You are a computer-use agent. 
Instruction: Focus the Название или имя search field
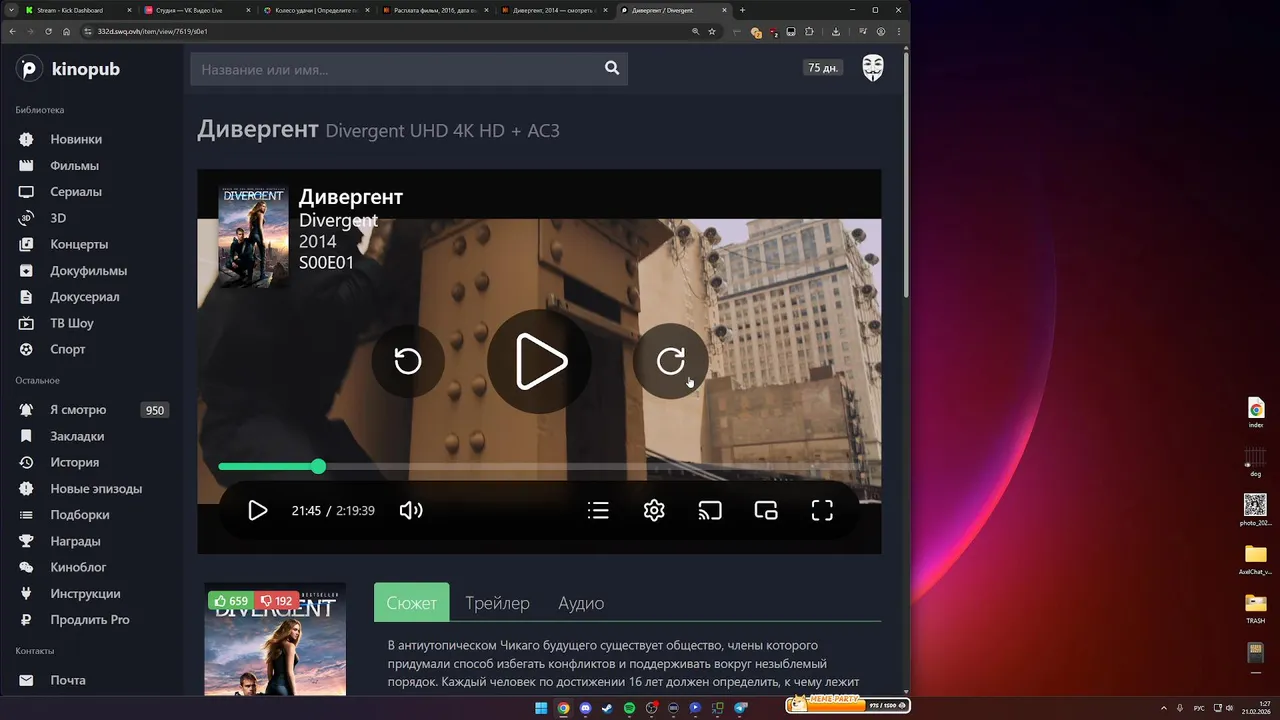pyautogui.click(x=396, y=69)
